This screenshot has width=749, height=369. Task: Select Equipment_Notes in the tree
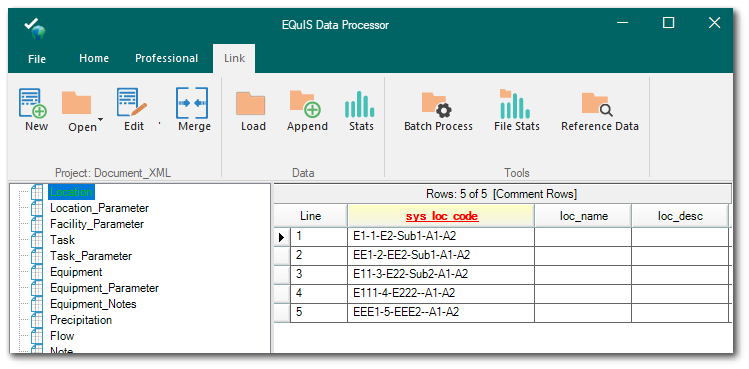(93, 304)
